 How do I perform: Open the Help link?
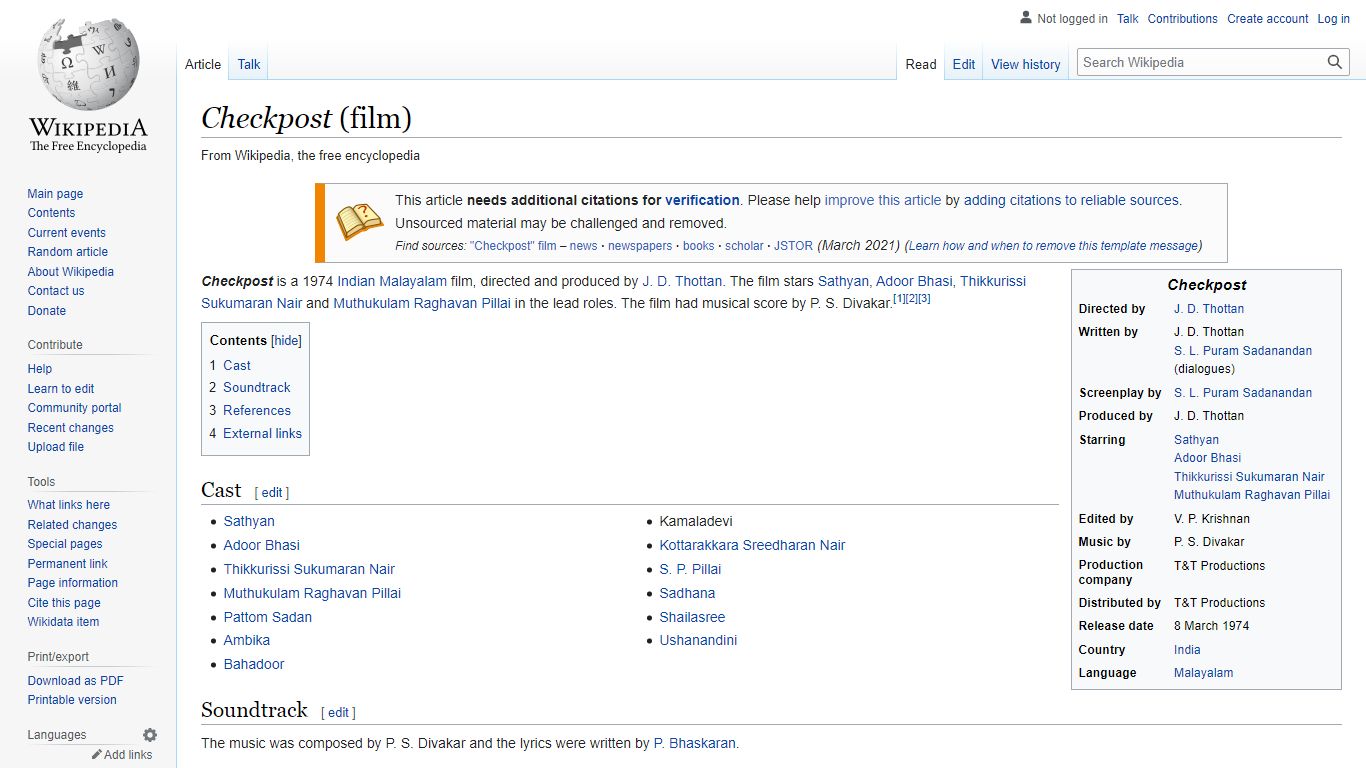[40, 369]
